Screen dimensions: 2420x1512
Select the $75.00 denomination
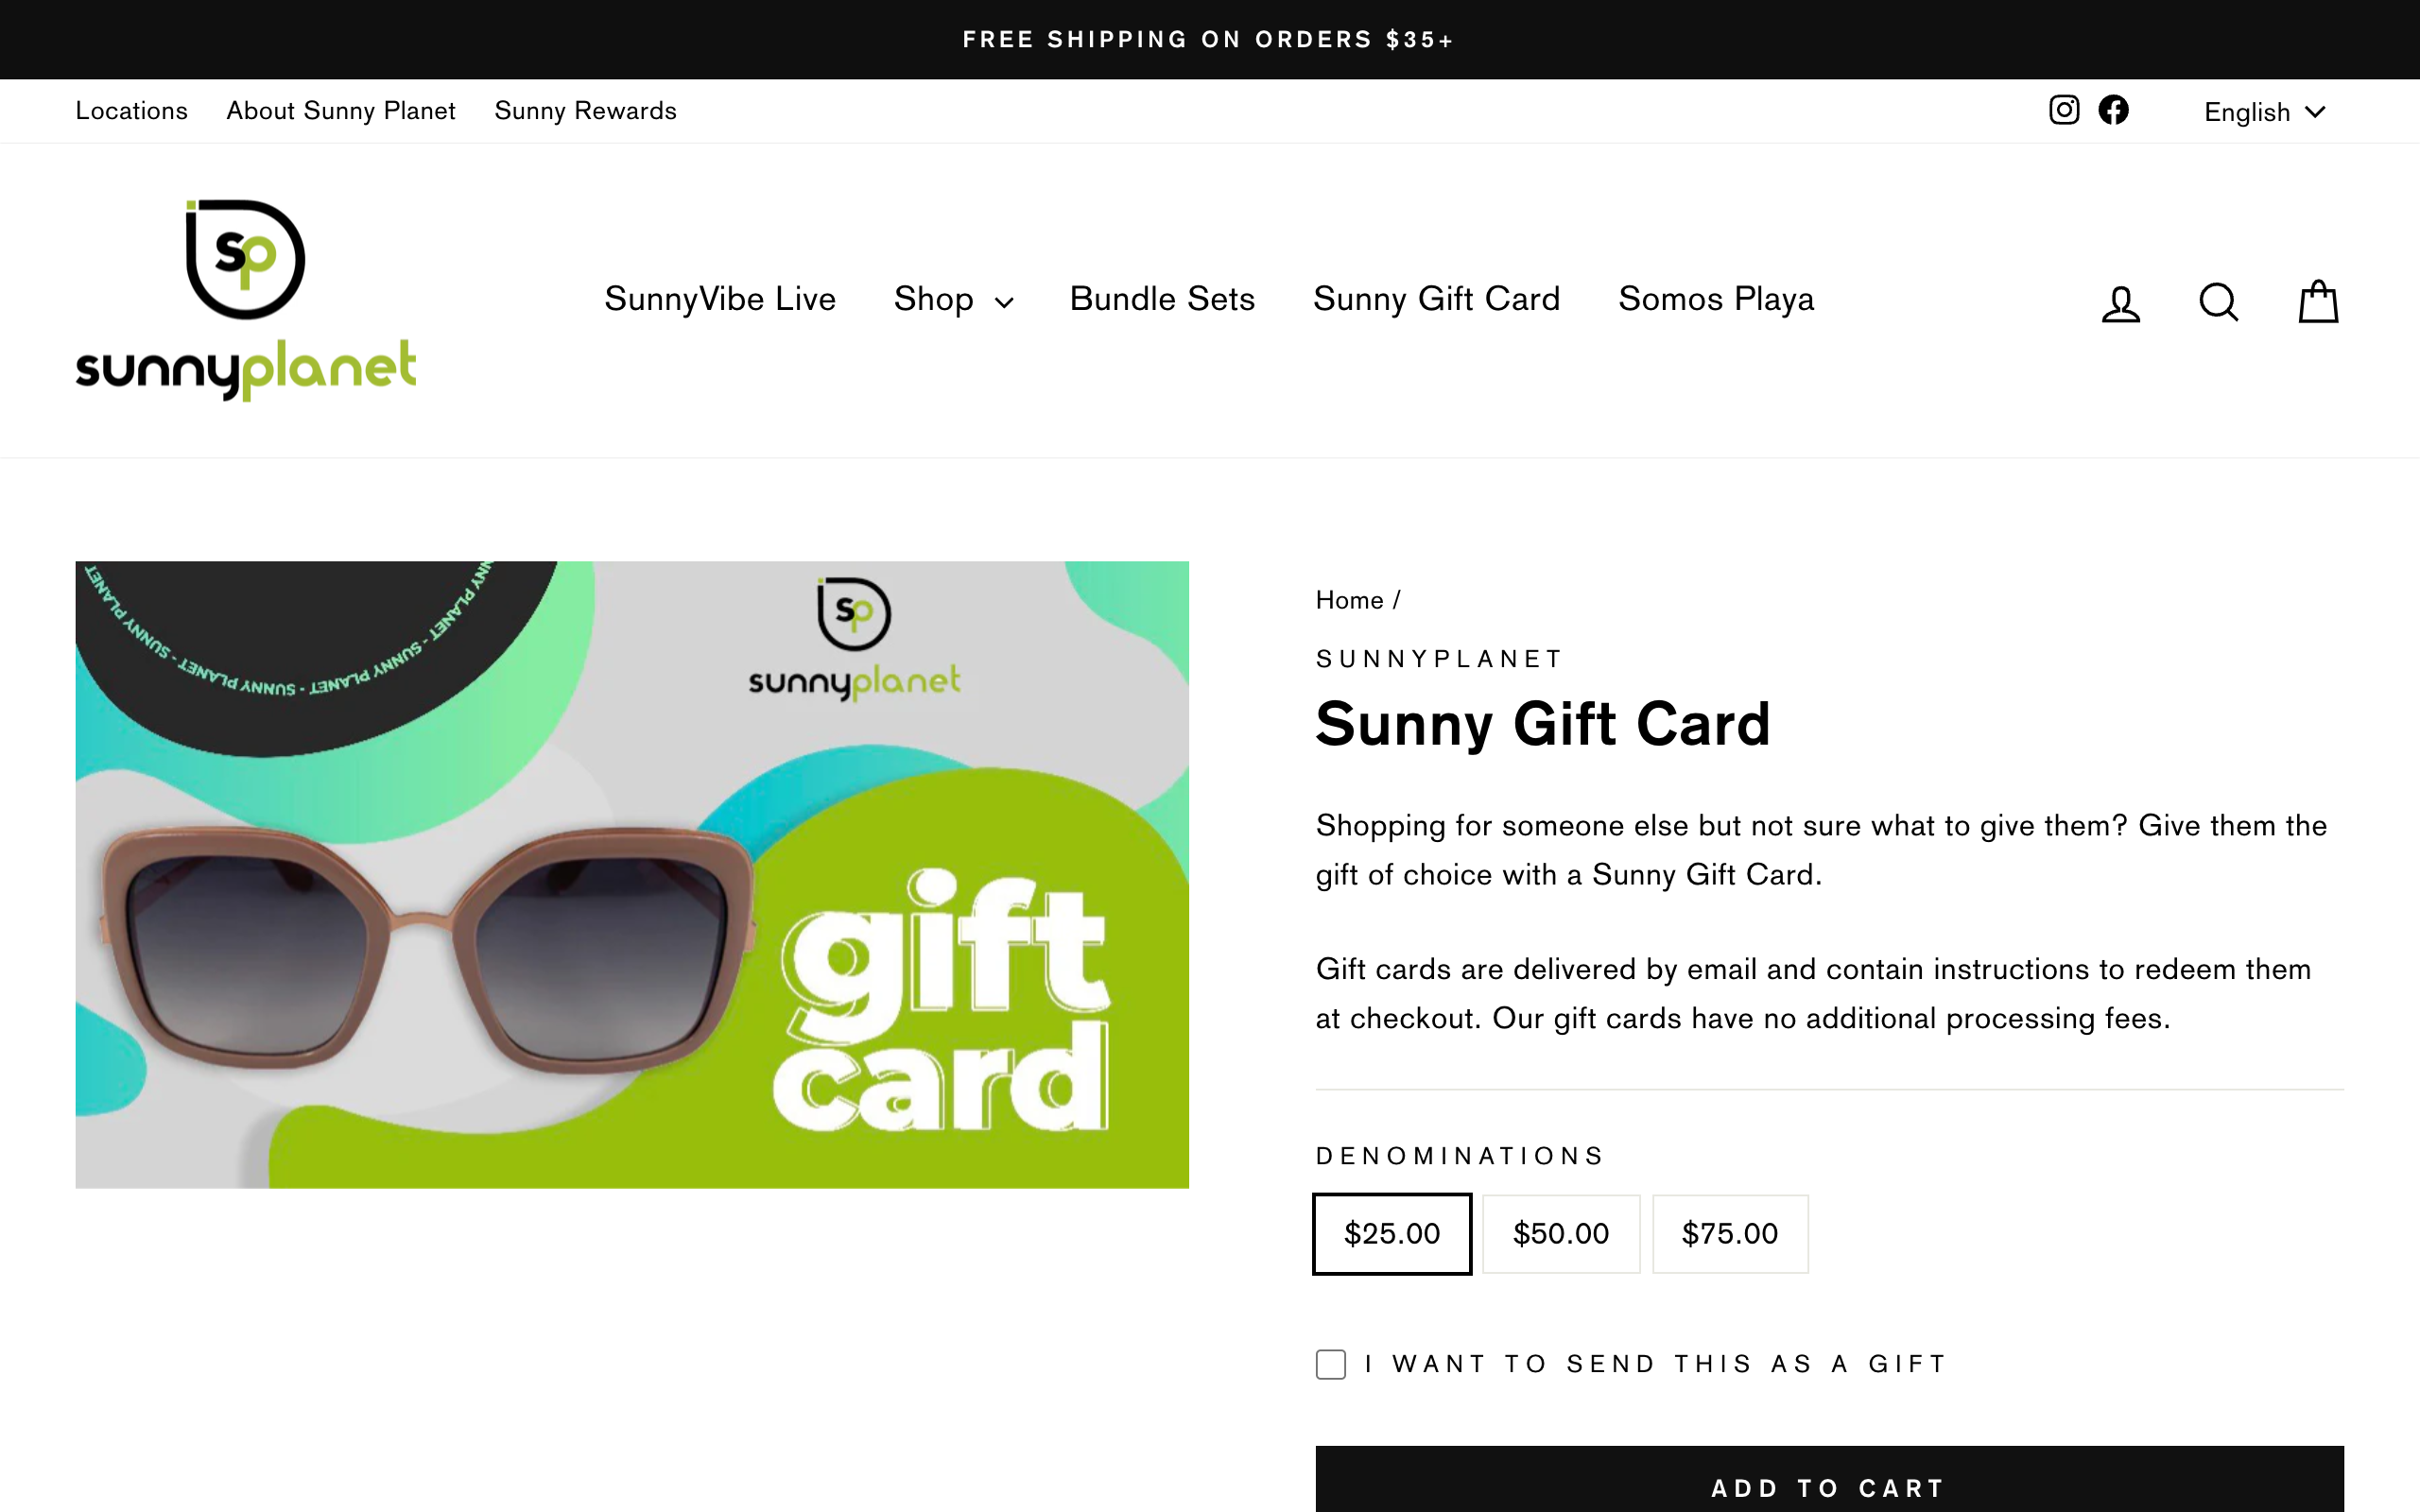pyautogui.click(x=1729, y=1233)
